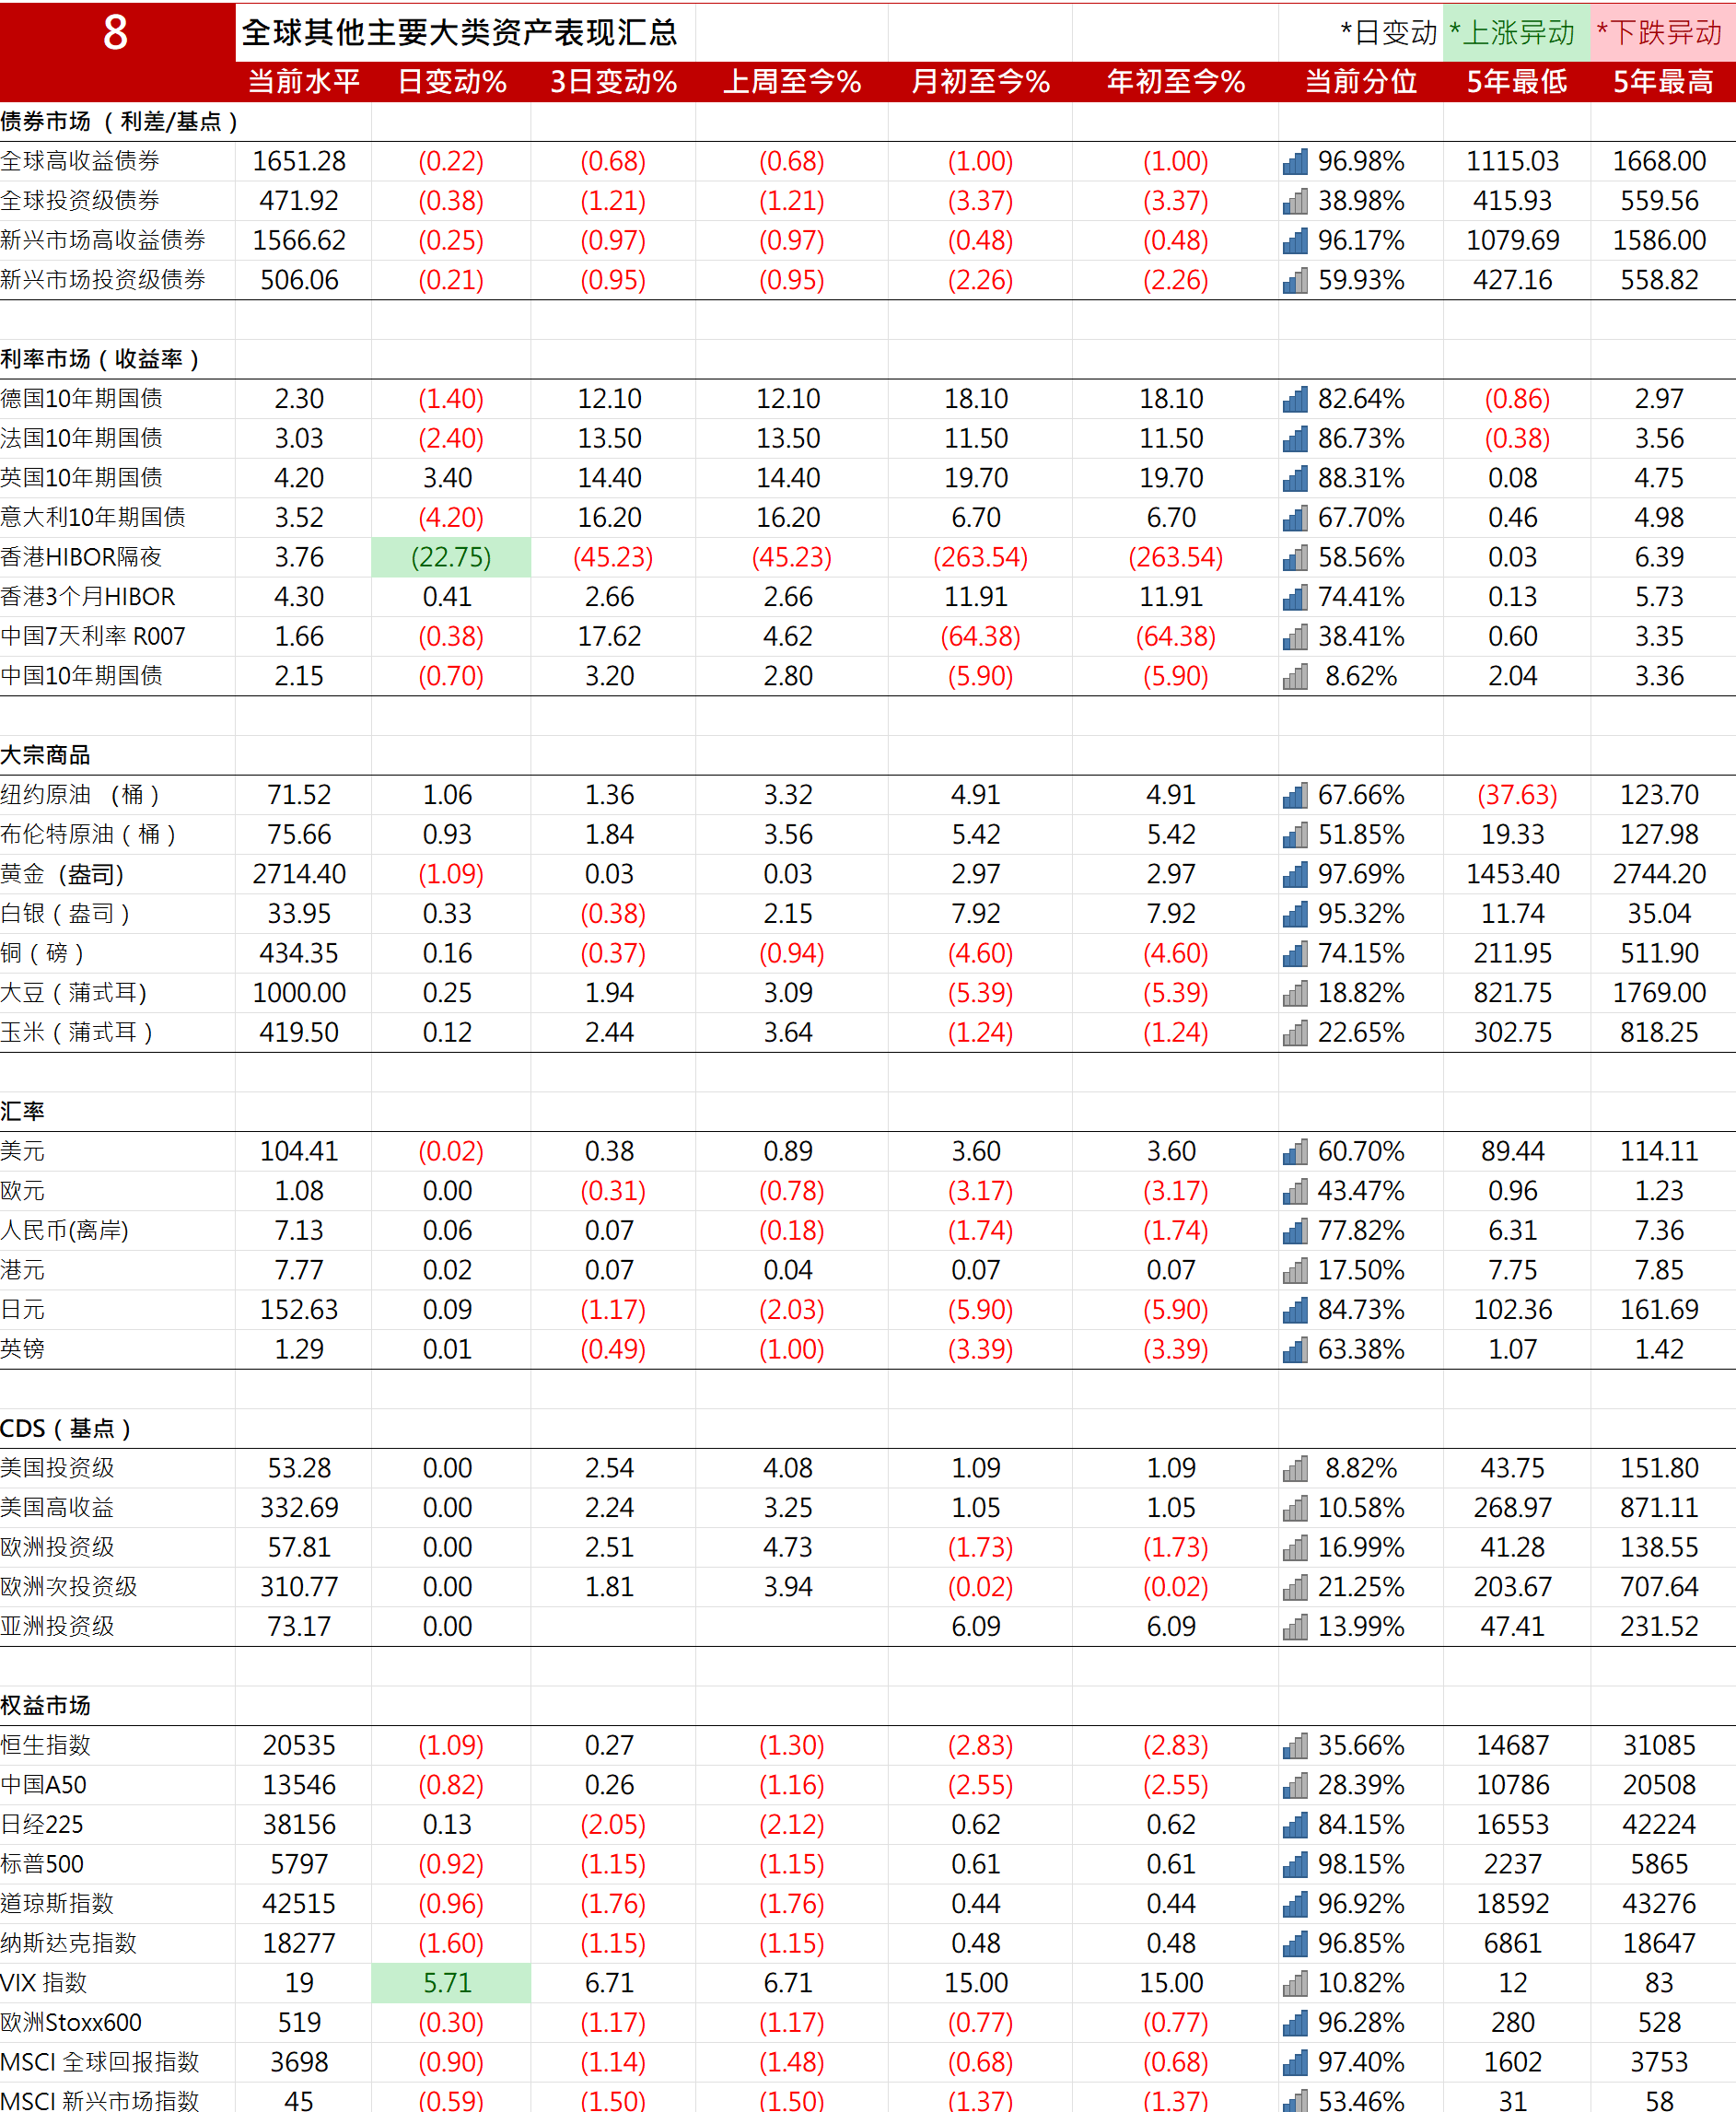Click the bar chart icon for 标普500

[x=1294, y=1864]
